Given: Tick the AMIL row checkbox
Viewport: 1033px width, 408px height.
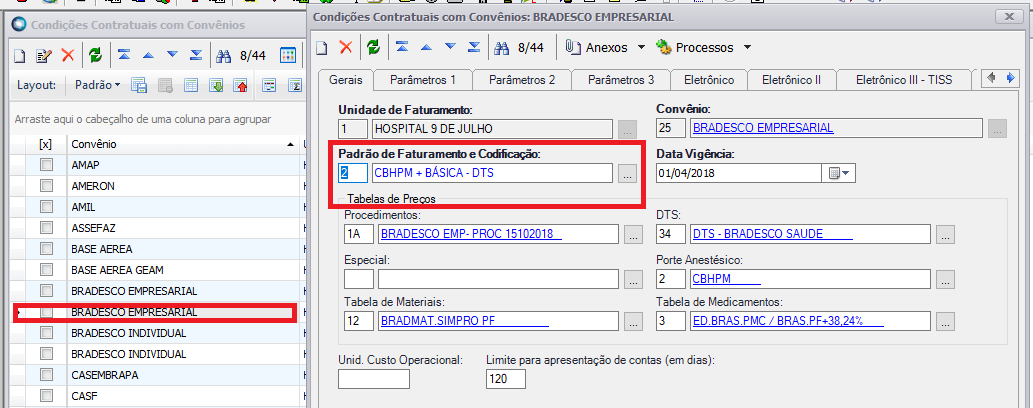Looking at the screenshot, I should 46,207.
